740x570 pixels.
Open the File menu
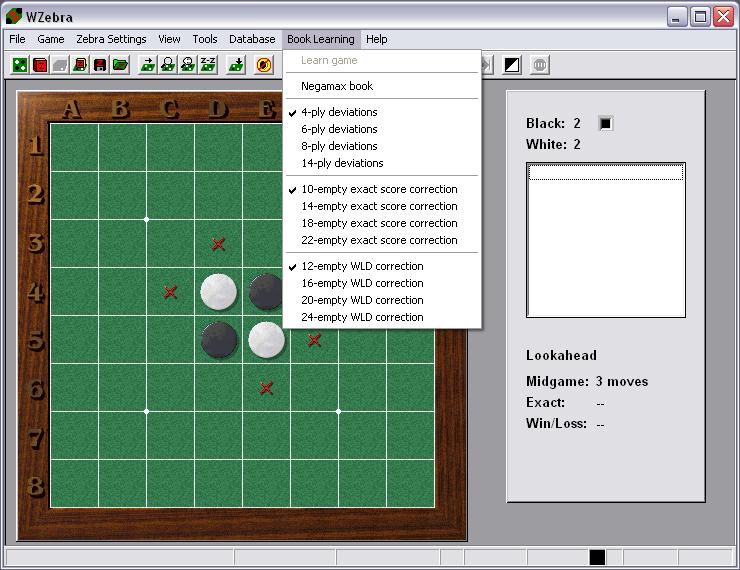point(17,39)
